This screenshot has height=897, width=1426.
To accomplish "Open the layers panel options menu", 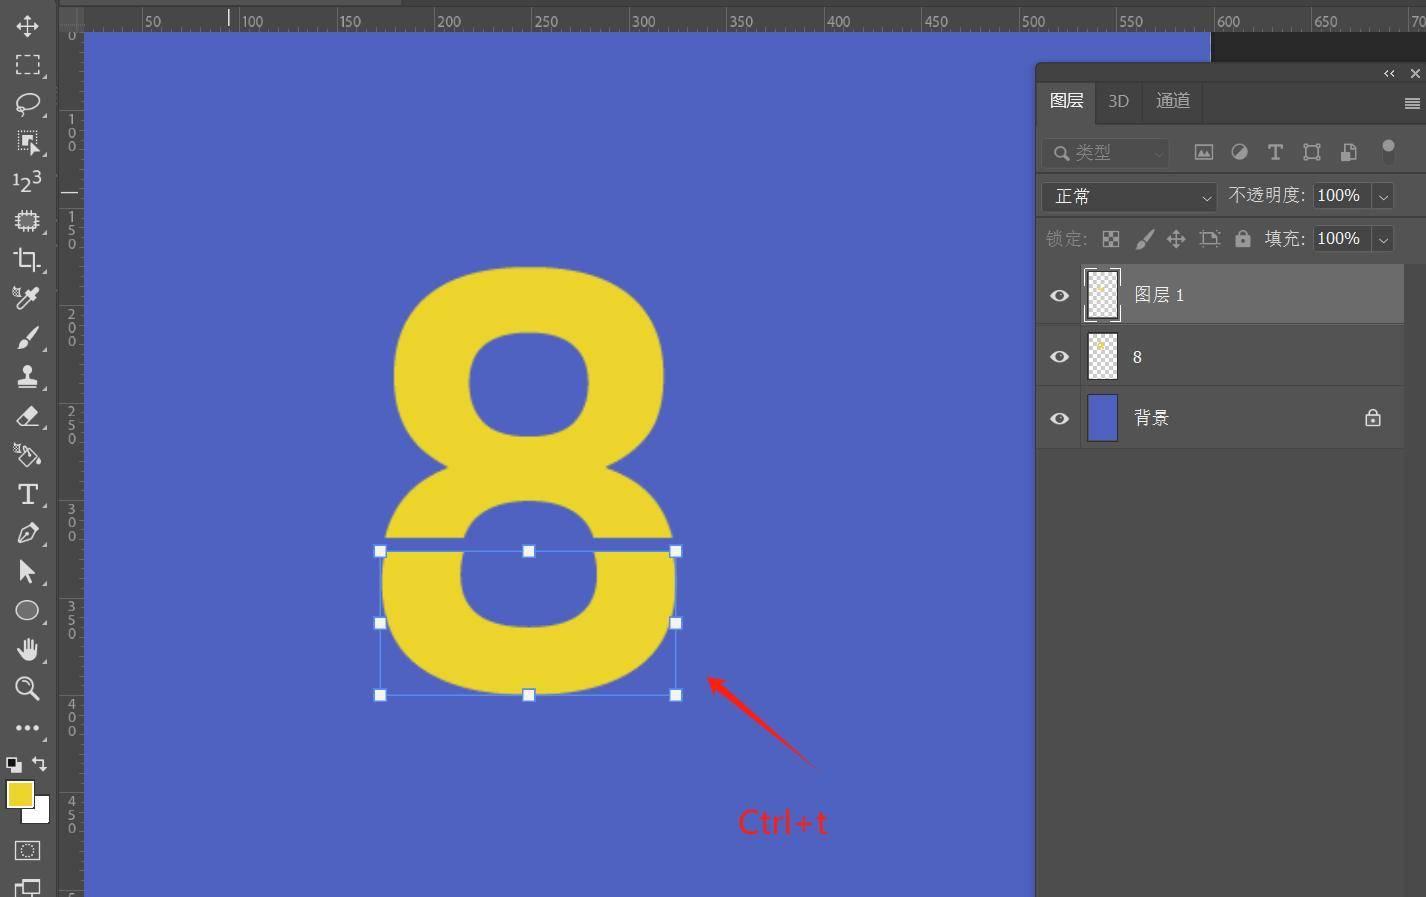I will tap(1412, 103).
